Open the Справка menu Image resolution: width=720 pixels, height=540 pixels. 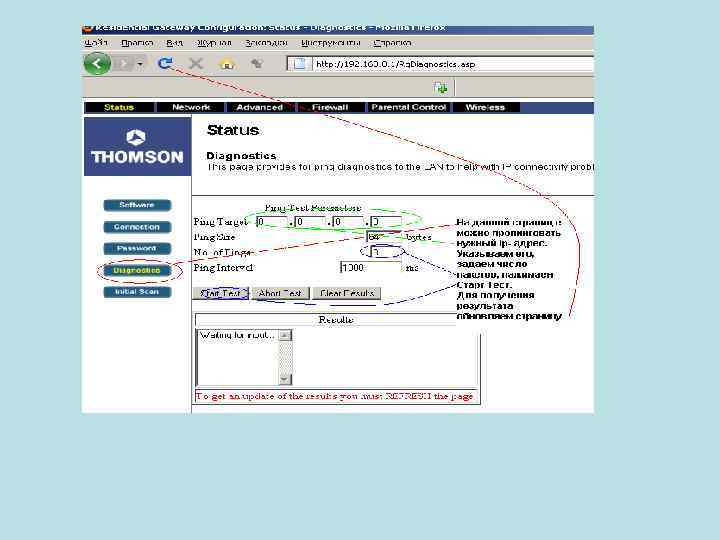pyautogui.click(x=392, y=43)
